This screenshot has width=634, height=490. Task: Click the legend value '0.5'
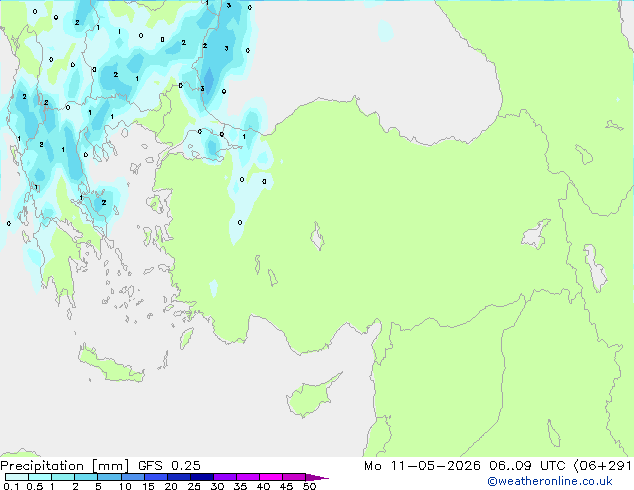(x=34, y=486)
